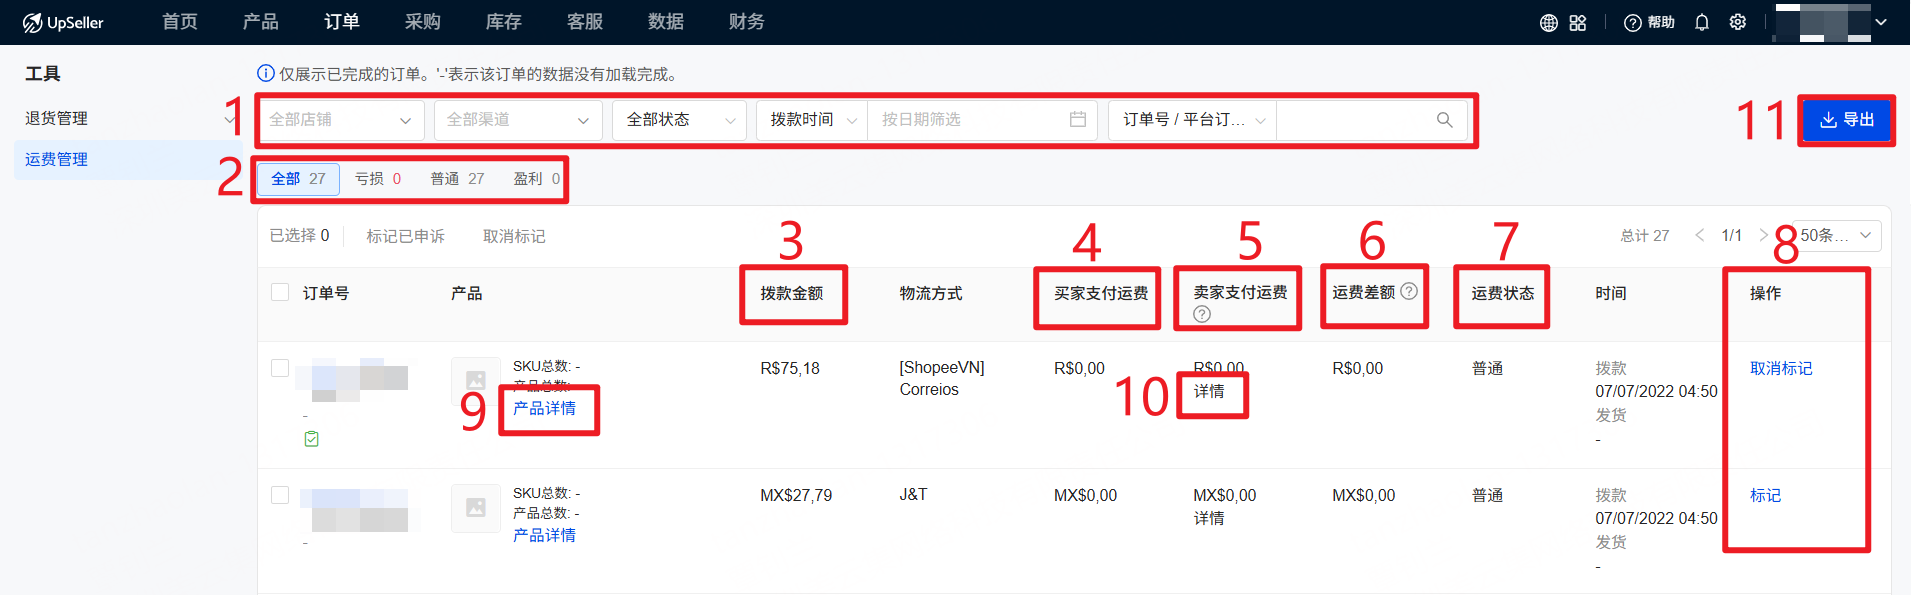Click the calendar icon in date filter
This screenshot has width=1911, height=595.
tap(1077, 120)
